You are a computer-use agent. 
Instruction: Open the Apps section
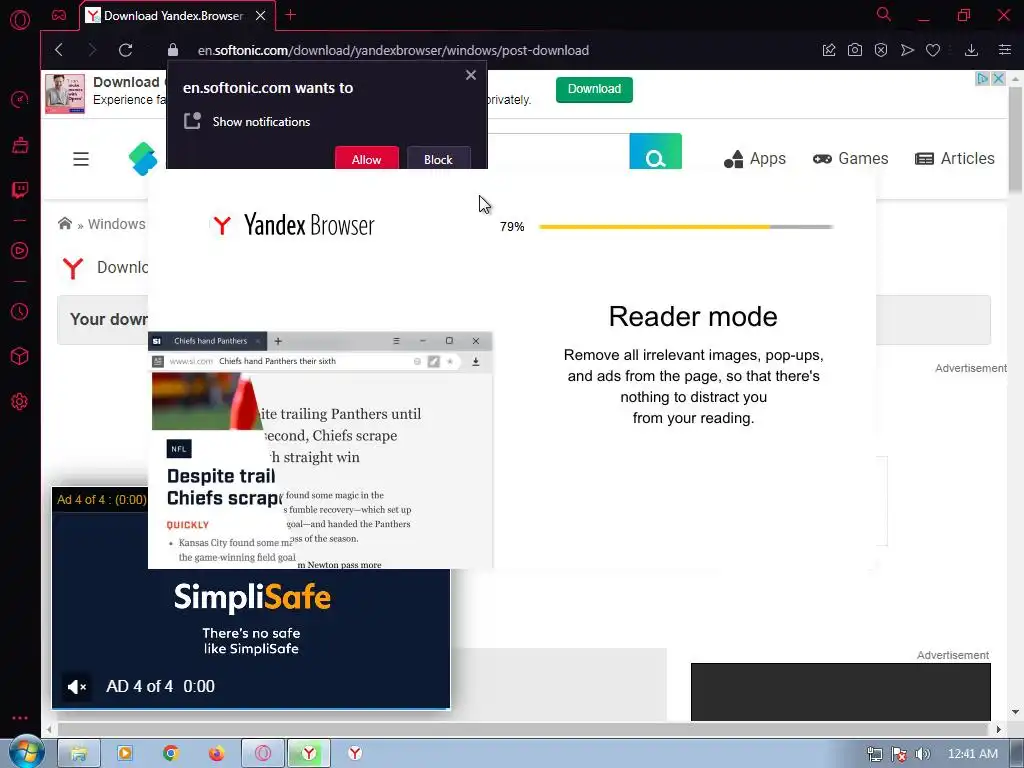click(754, 159)
